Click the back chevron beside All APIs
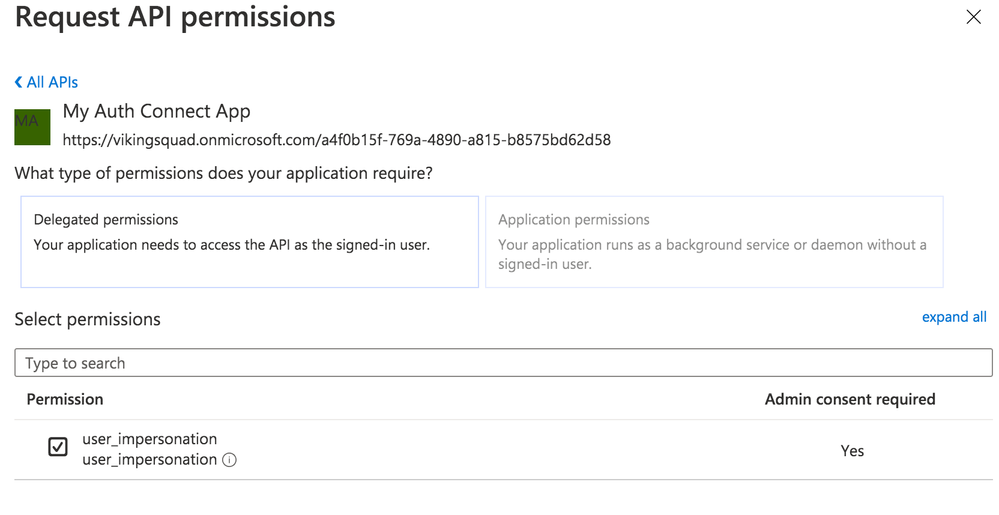Image resolution: width=999 pixels, height=515 pixels. pos(18,82)
